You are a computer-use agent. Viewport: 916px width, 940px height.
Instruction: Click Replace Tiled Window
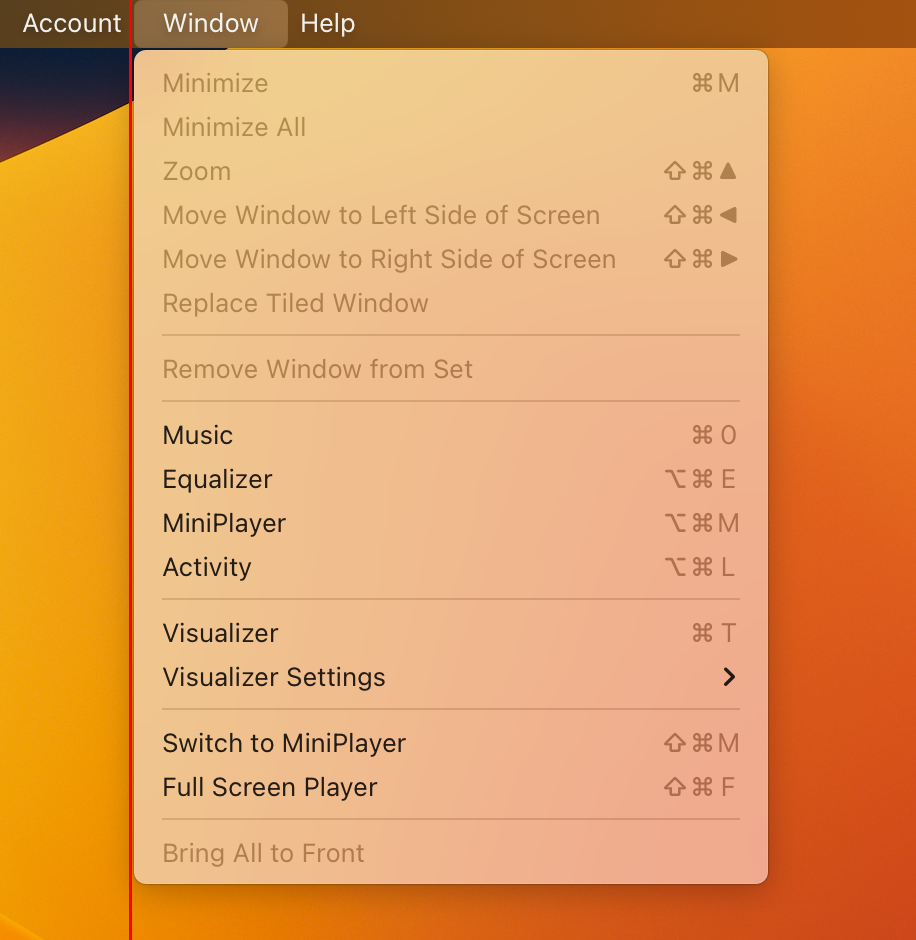(451, 303)
